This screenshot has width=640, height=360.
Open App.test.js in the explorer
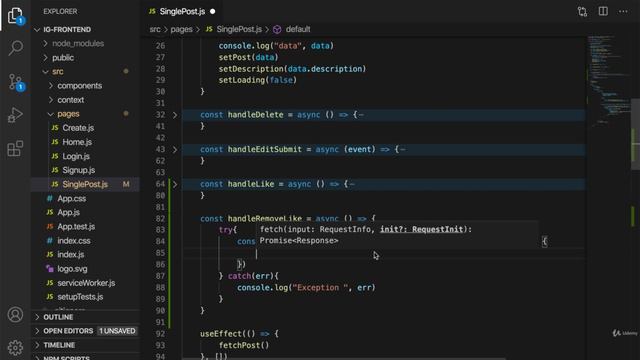(76, 227)
